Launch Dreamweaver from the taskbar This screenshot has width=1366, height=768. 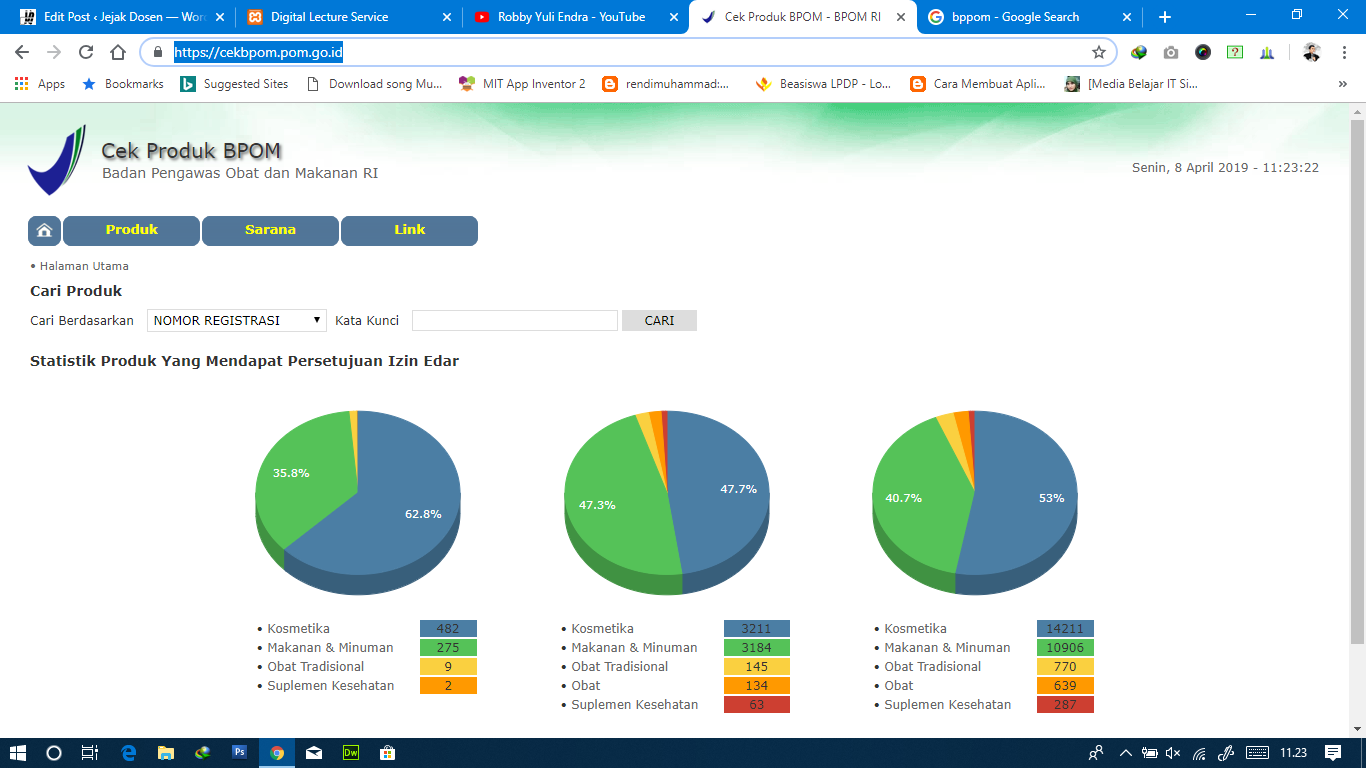click(351, 753)
